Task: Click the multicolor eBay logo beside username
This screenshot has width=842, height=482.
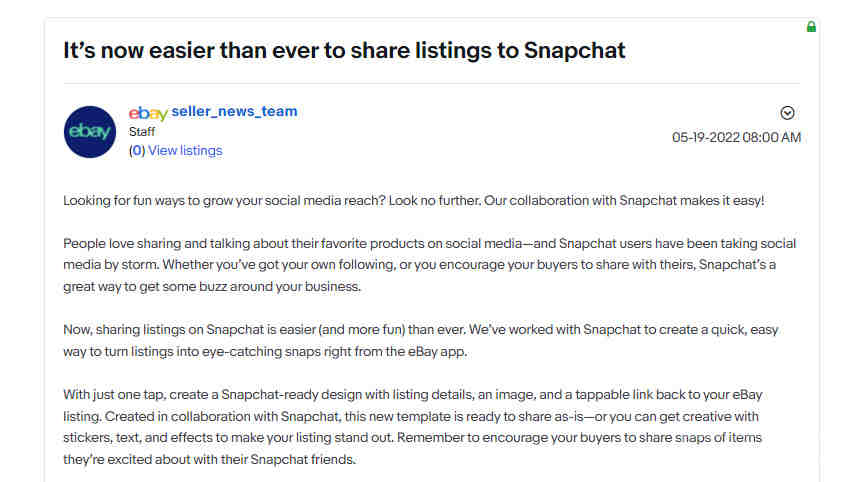Action: click(148, 113)
